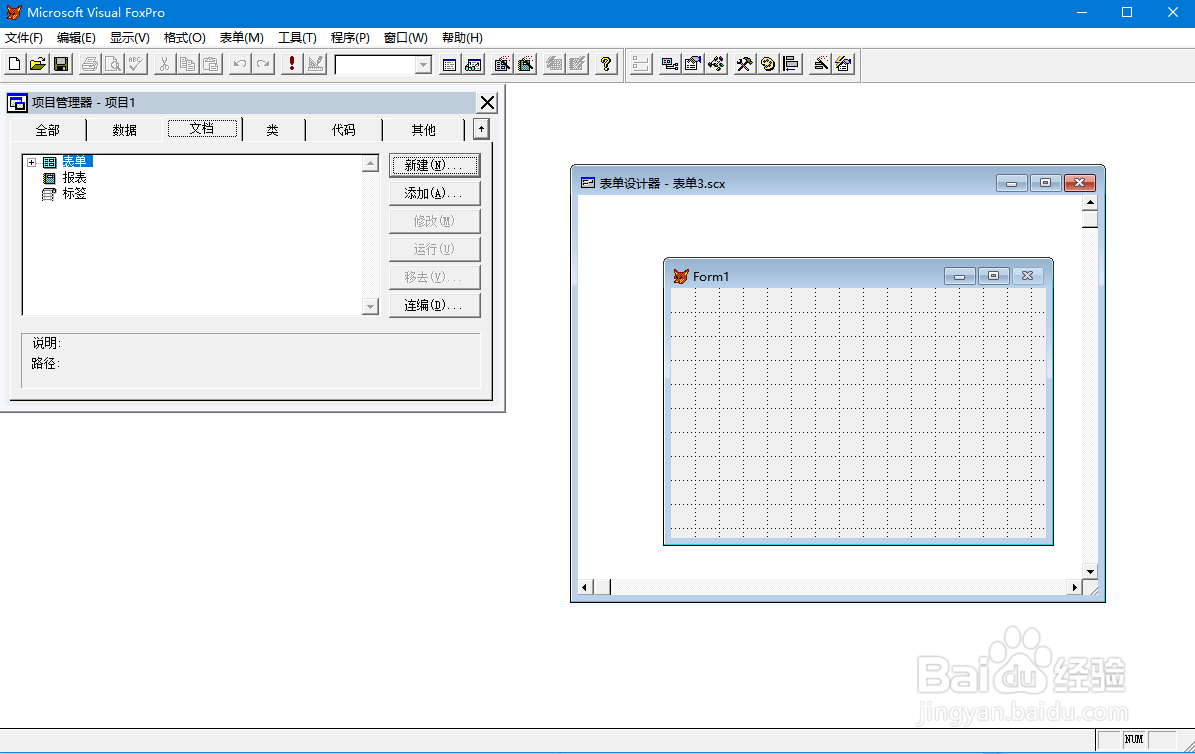Click the 添加(A)... button
This screenshot has width=1195, height=754.
click(x=434, y=194)
